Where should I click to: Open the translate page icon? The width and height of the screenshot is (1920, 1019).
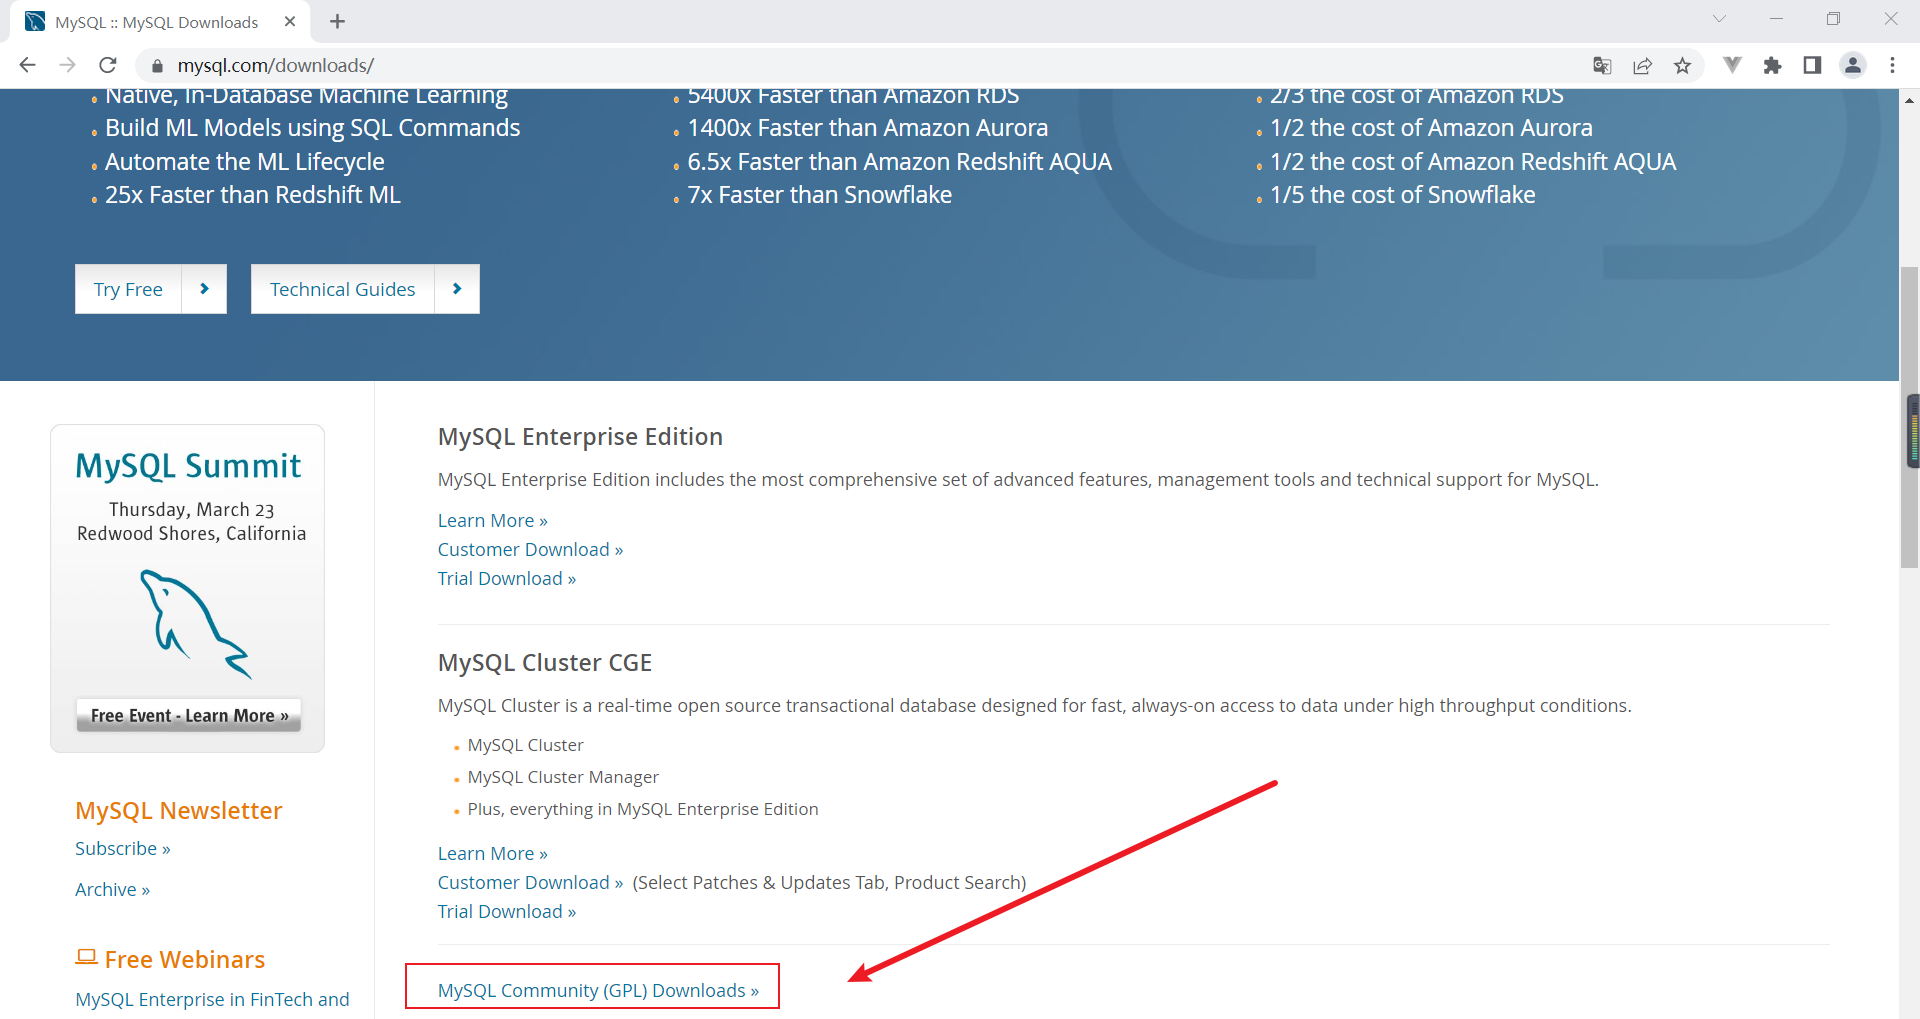click(1602, 65)
